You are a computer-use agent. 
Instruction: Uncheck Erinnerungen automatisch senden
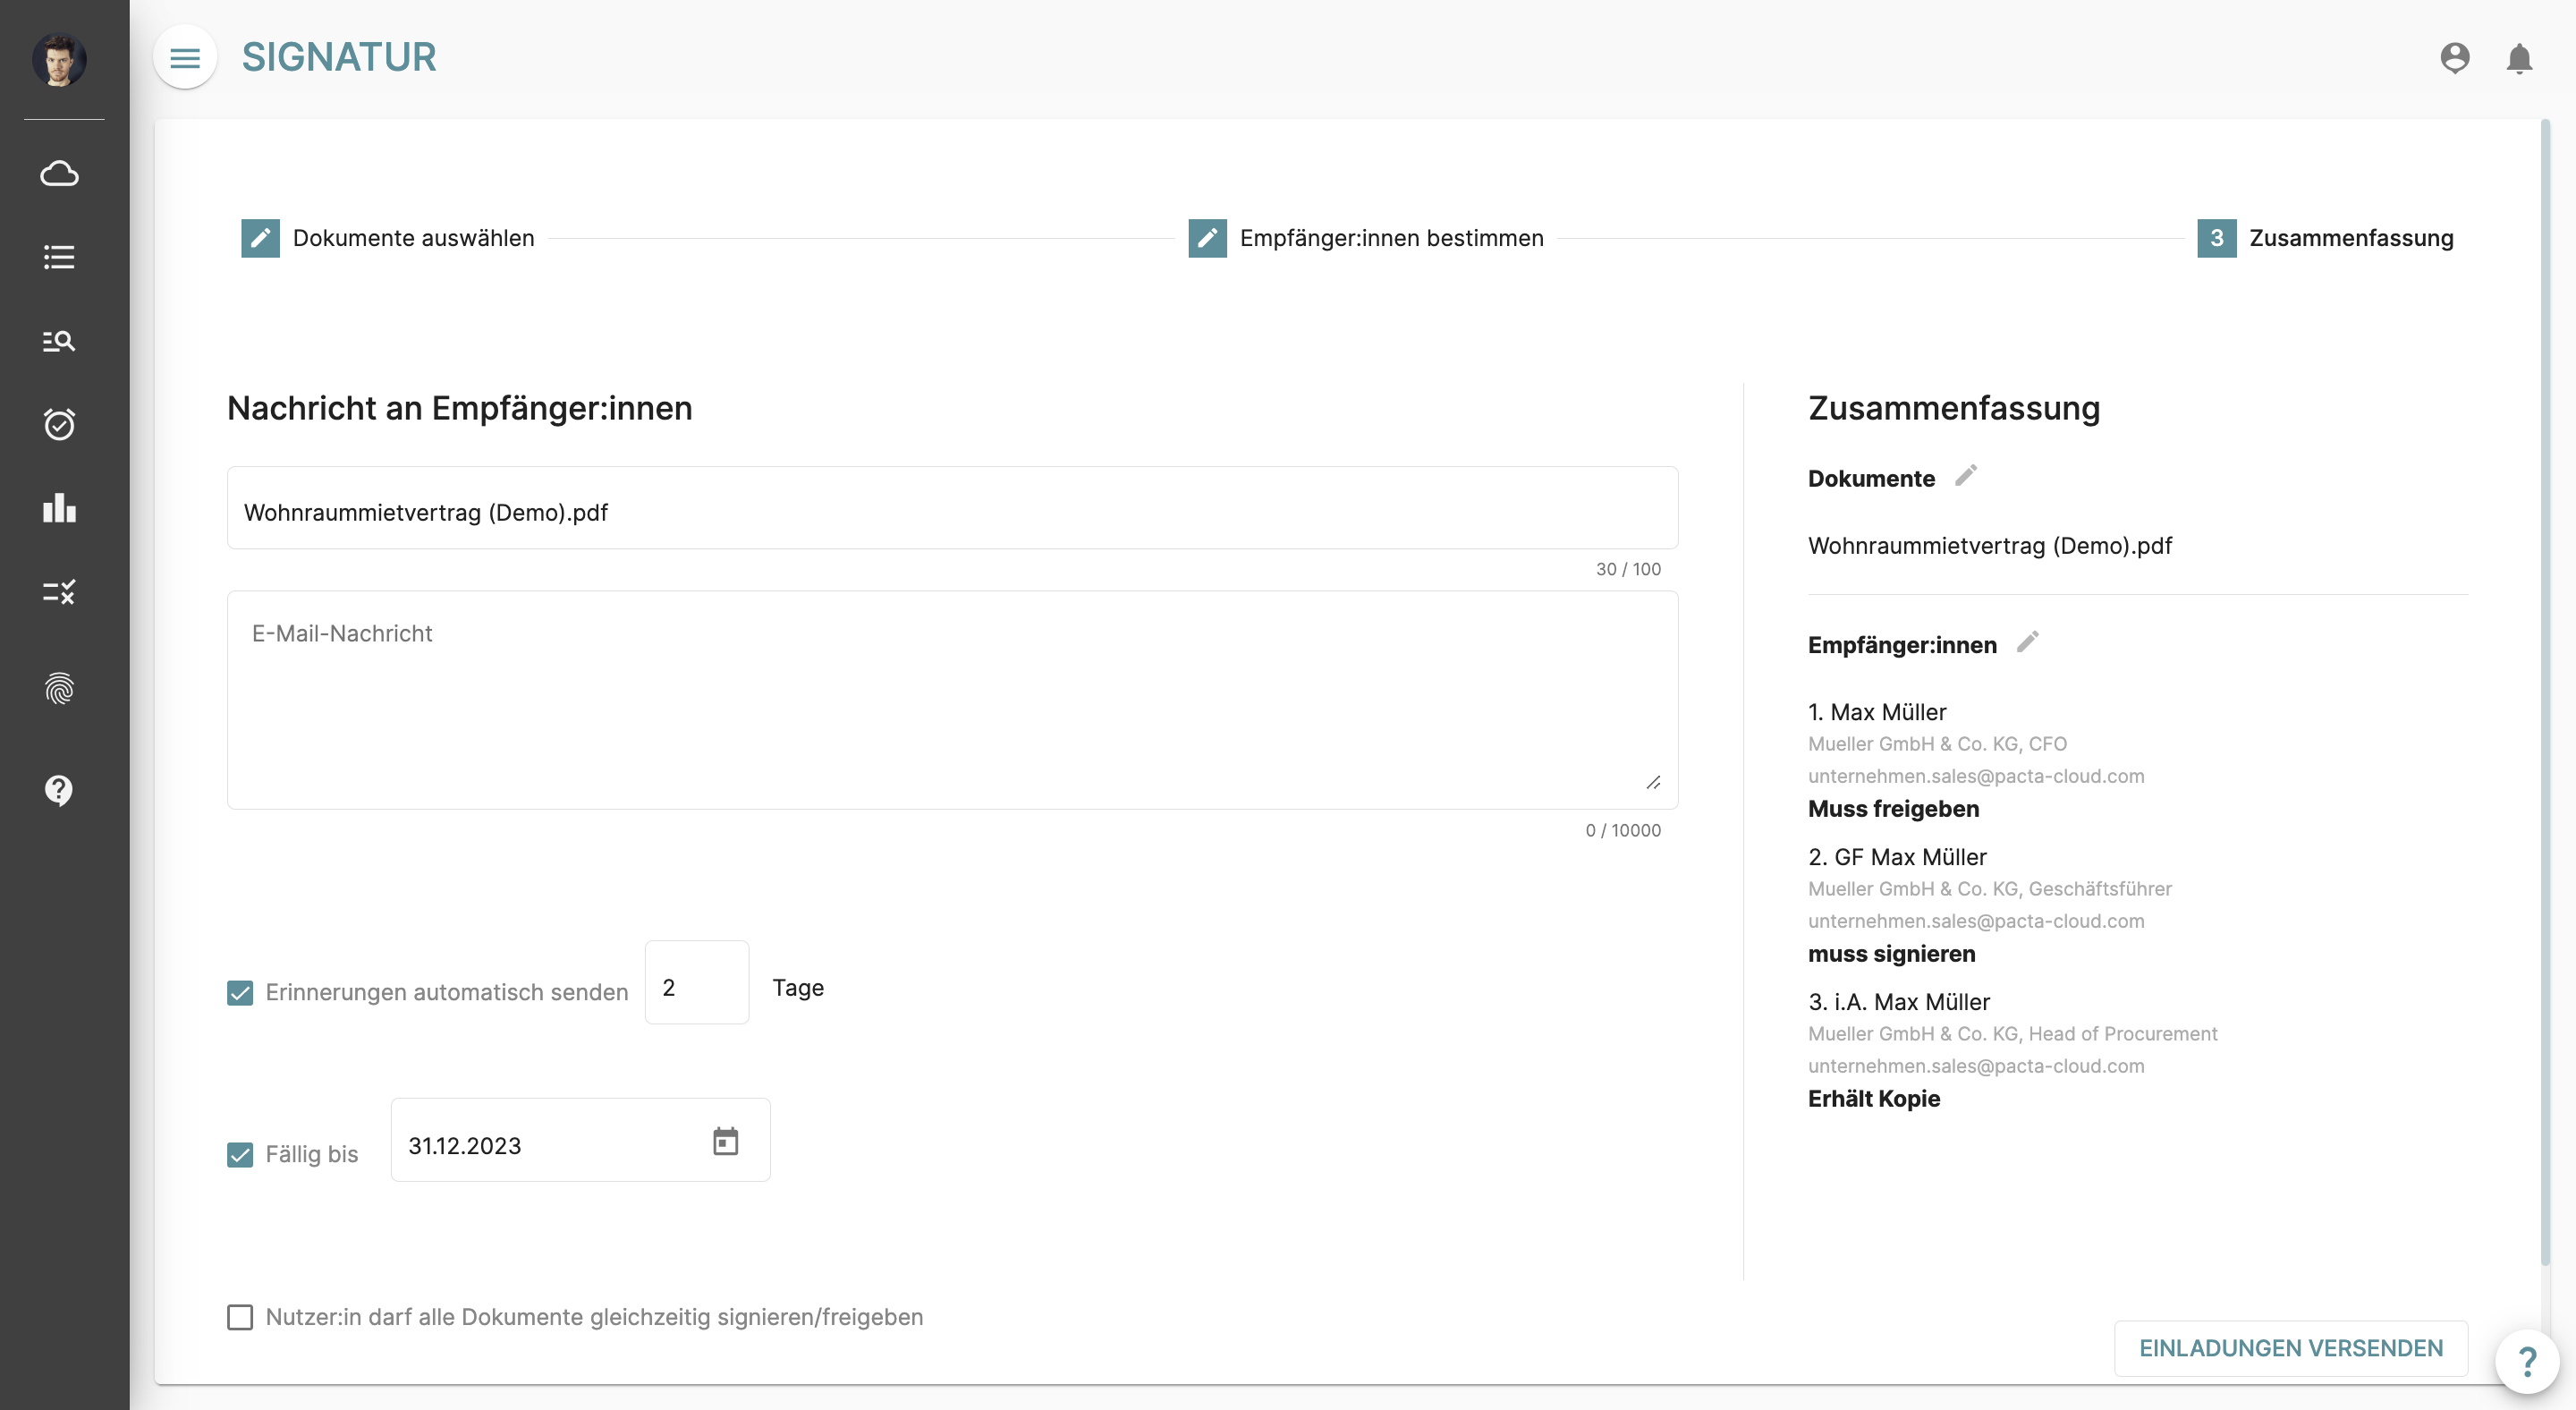pyautogui.click(x=240, y=992)
